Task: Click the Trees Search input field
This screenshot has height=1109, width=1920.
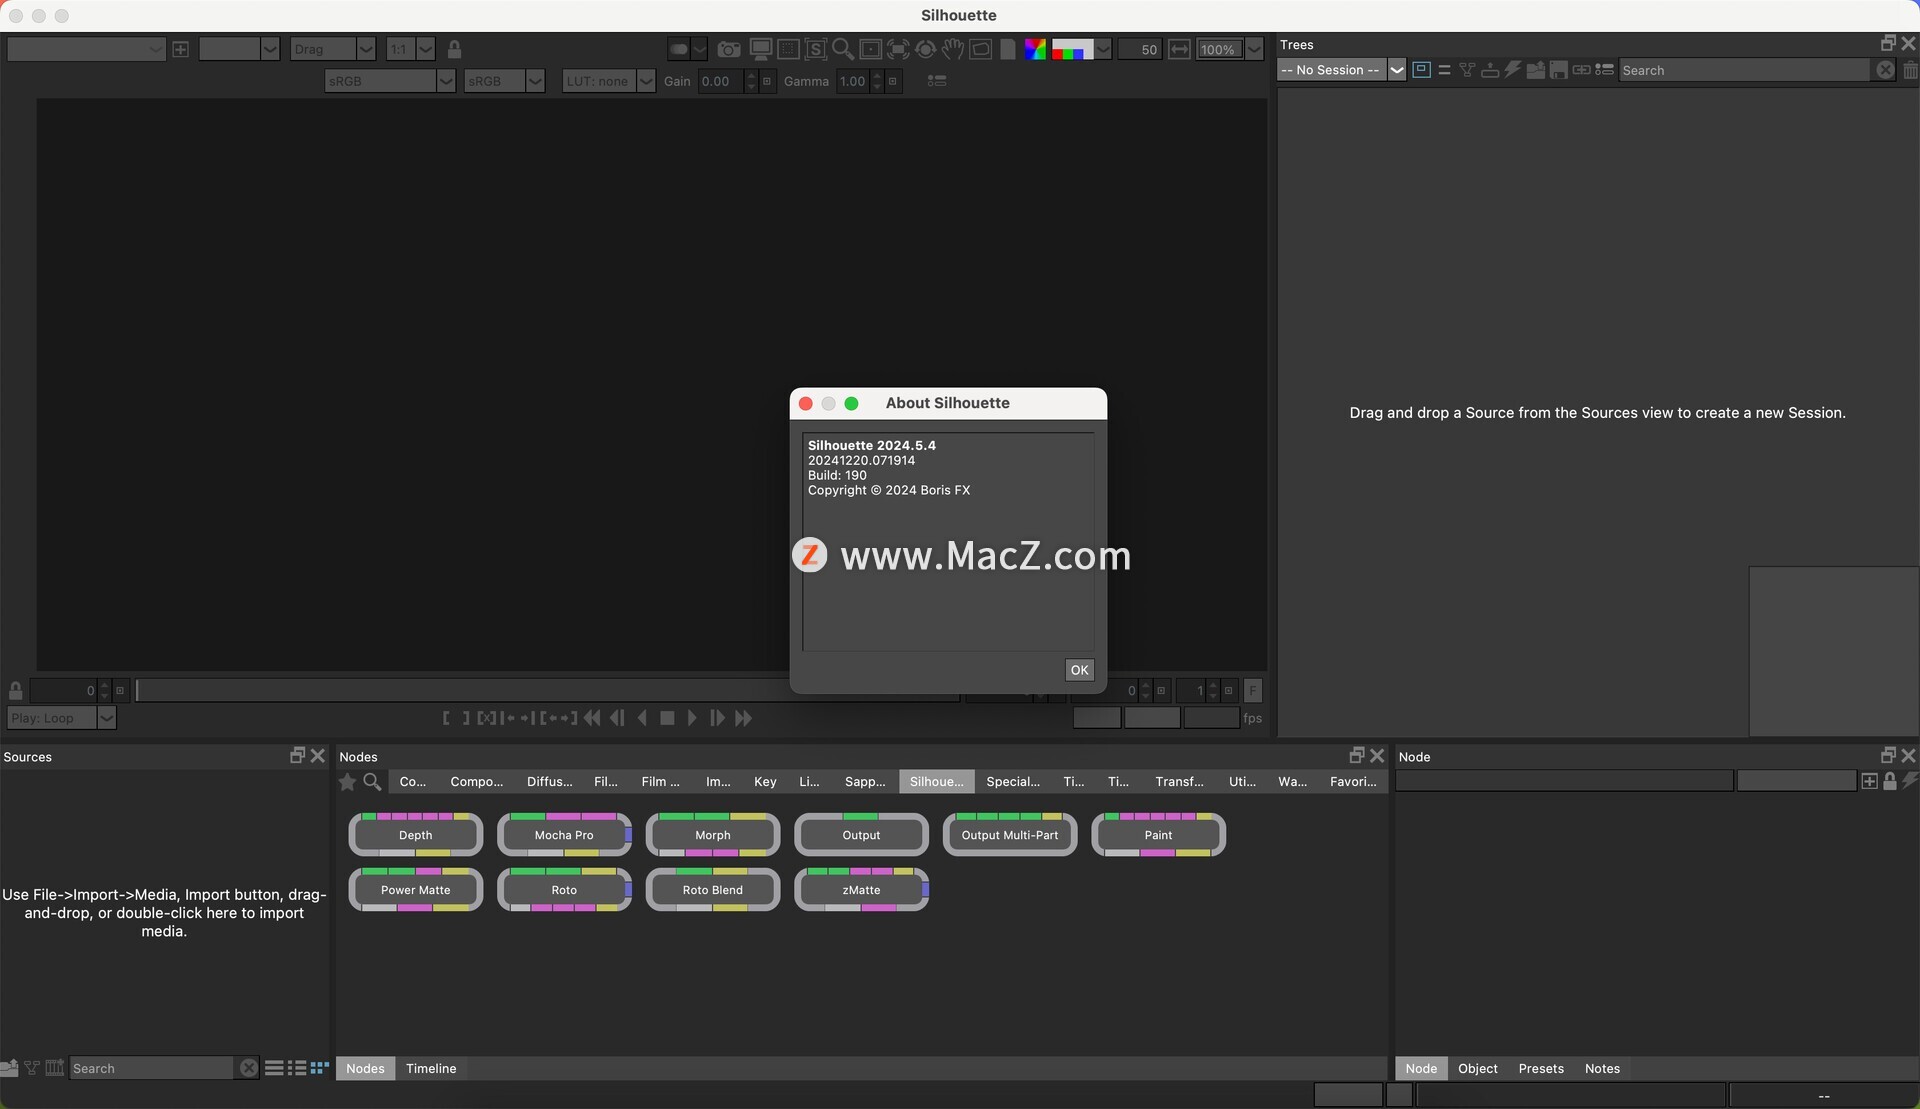Action: (x=1745, y=70)
